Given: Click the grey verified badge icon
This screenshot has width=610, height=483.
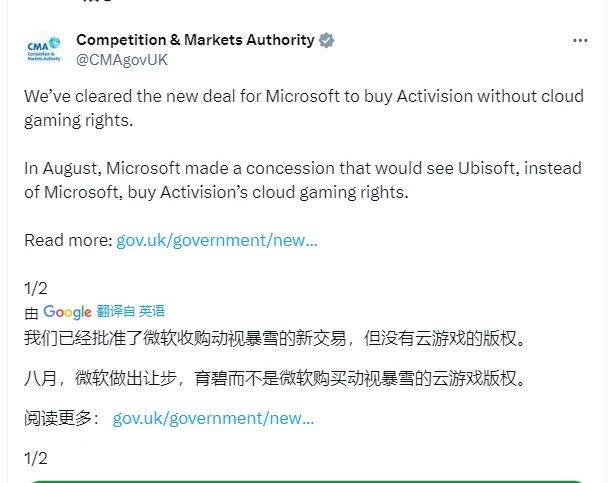Looking at the screenshot, I should (326, 41).
